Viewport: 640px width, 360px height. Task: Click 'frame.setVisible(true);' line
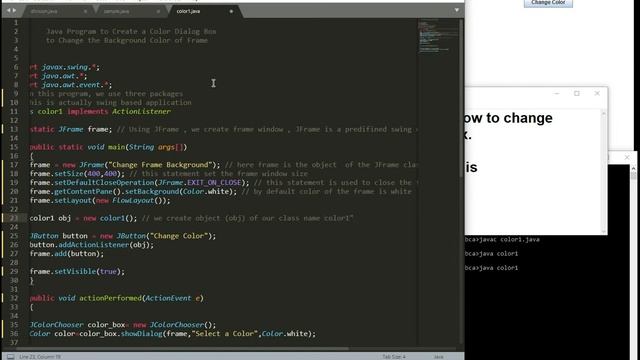coord(77,272)
